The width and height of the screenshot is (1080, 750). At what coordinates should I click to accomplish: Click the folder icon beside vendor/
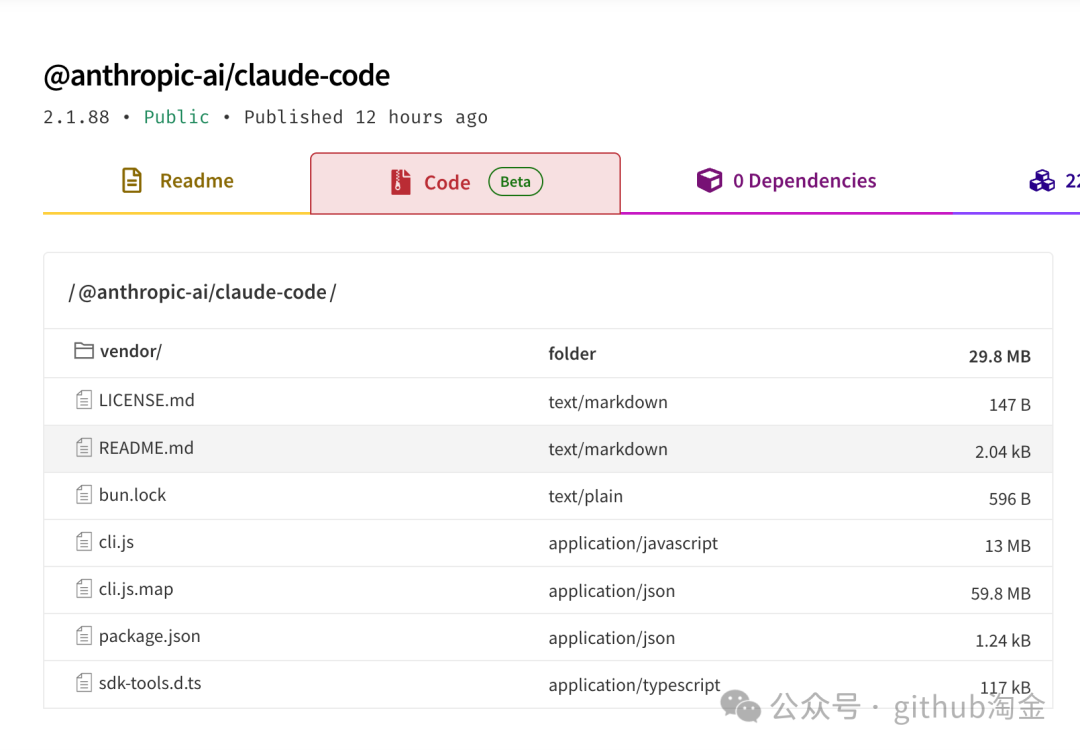coord(85,351)
